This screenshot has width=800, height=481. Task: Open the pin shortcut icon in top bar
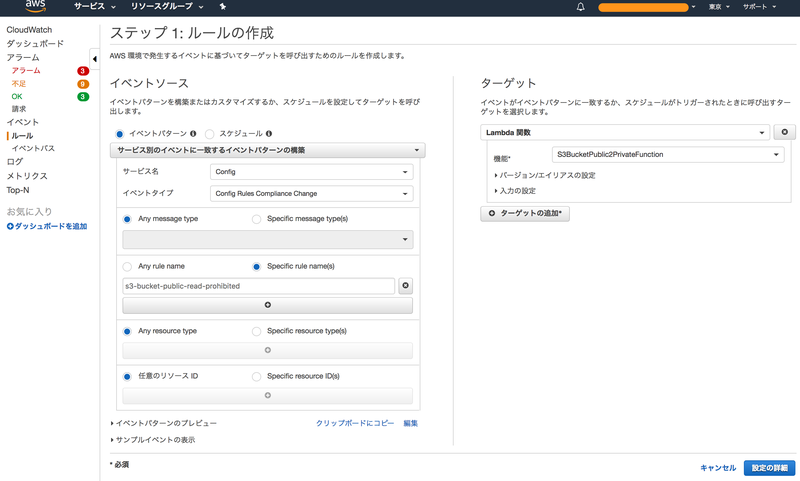point(222,7)
